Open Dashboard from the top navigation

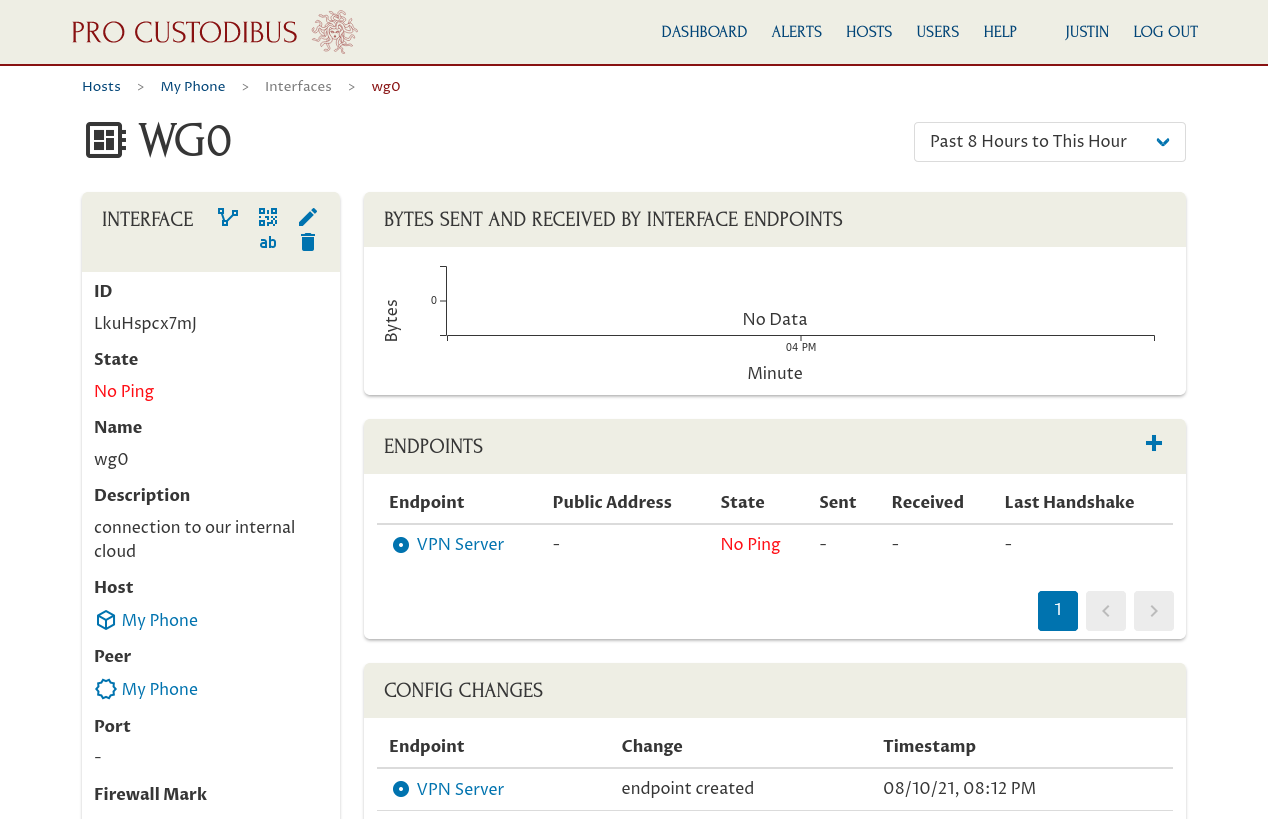[704, 32]
